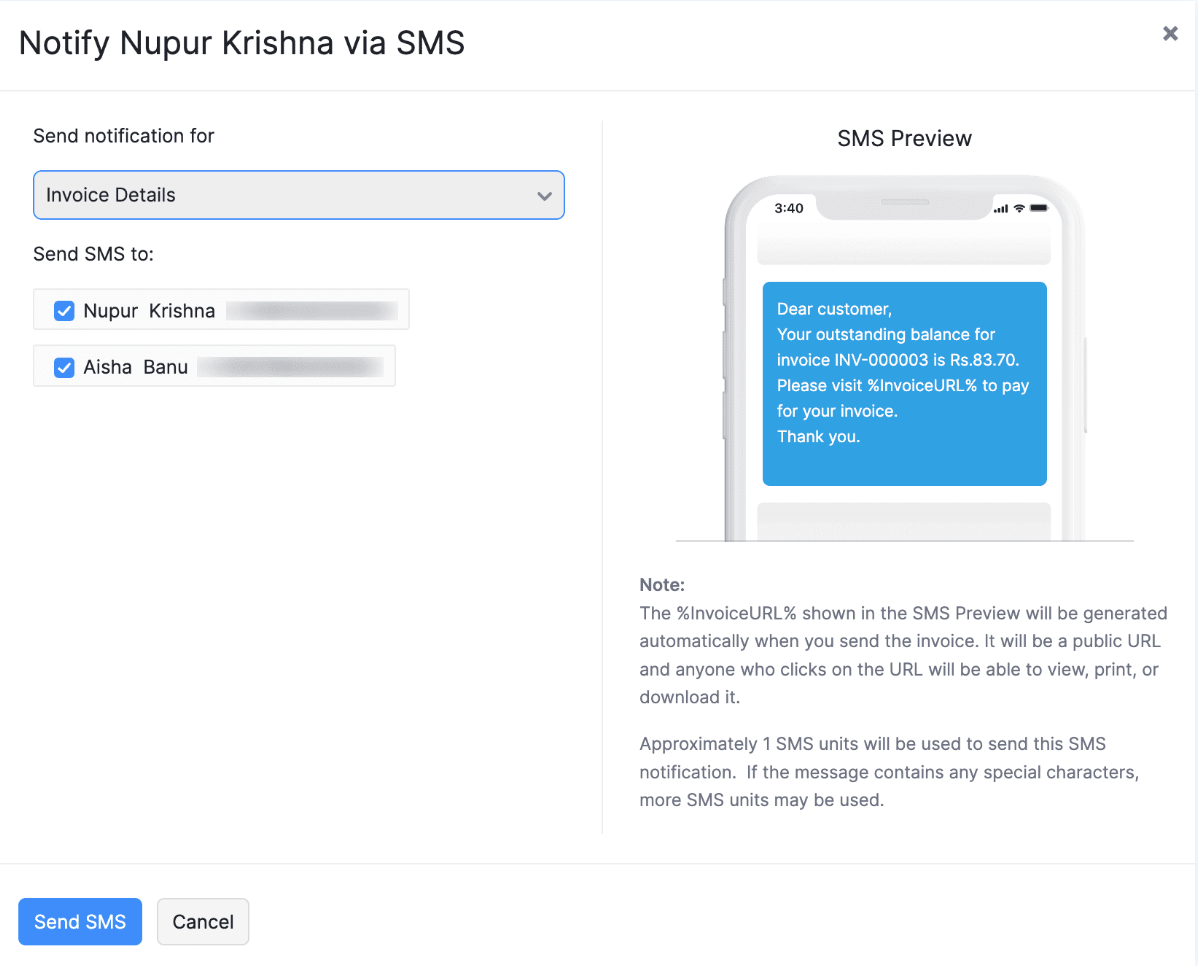This screenshot has width=1198, height=966.
Task: Cancel the SMS notification
Action: pyautogui.click(x=202, y=921)
